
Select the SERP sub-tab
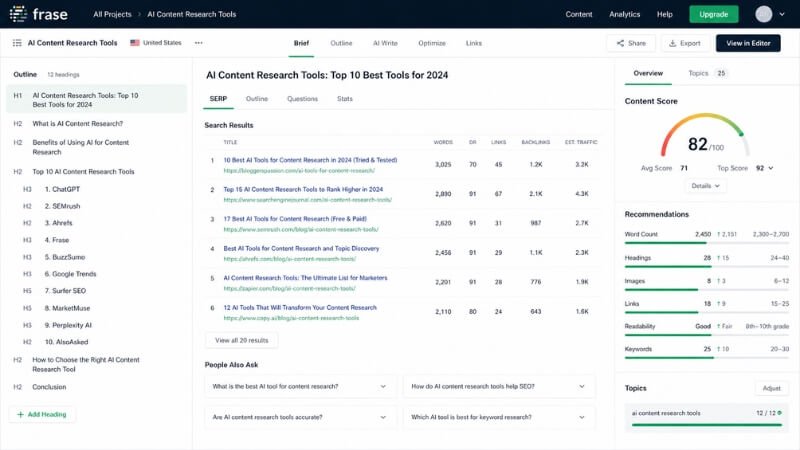[x=218, y=99]
